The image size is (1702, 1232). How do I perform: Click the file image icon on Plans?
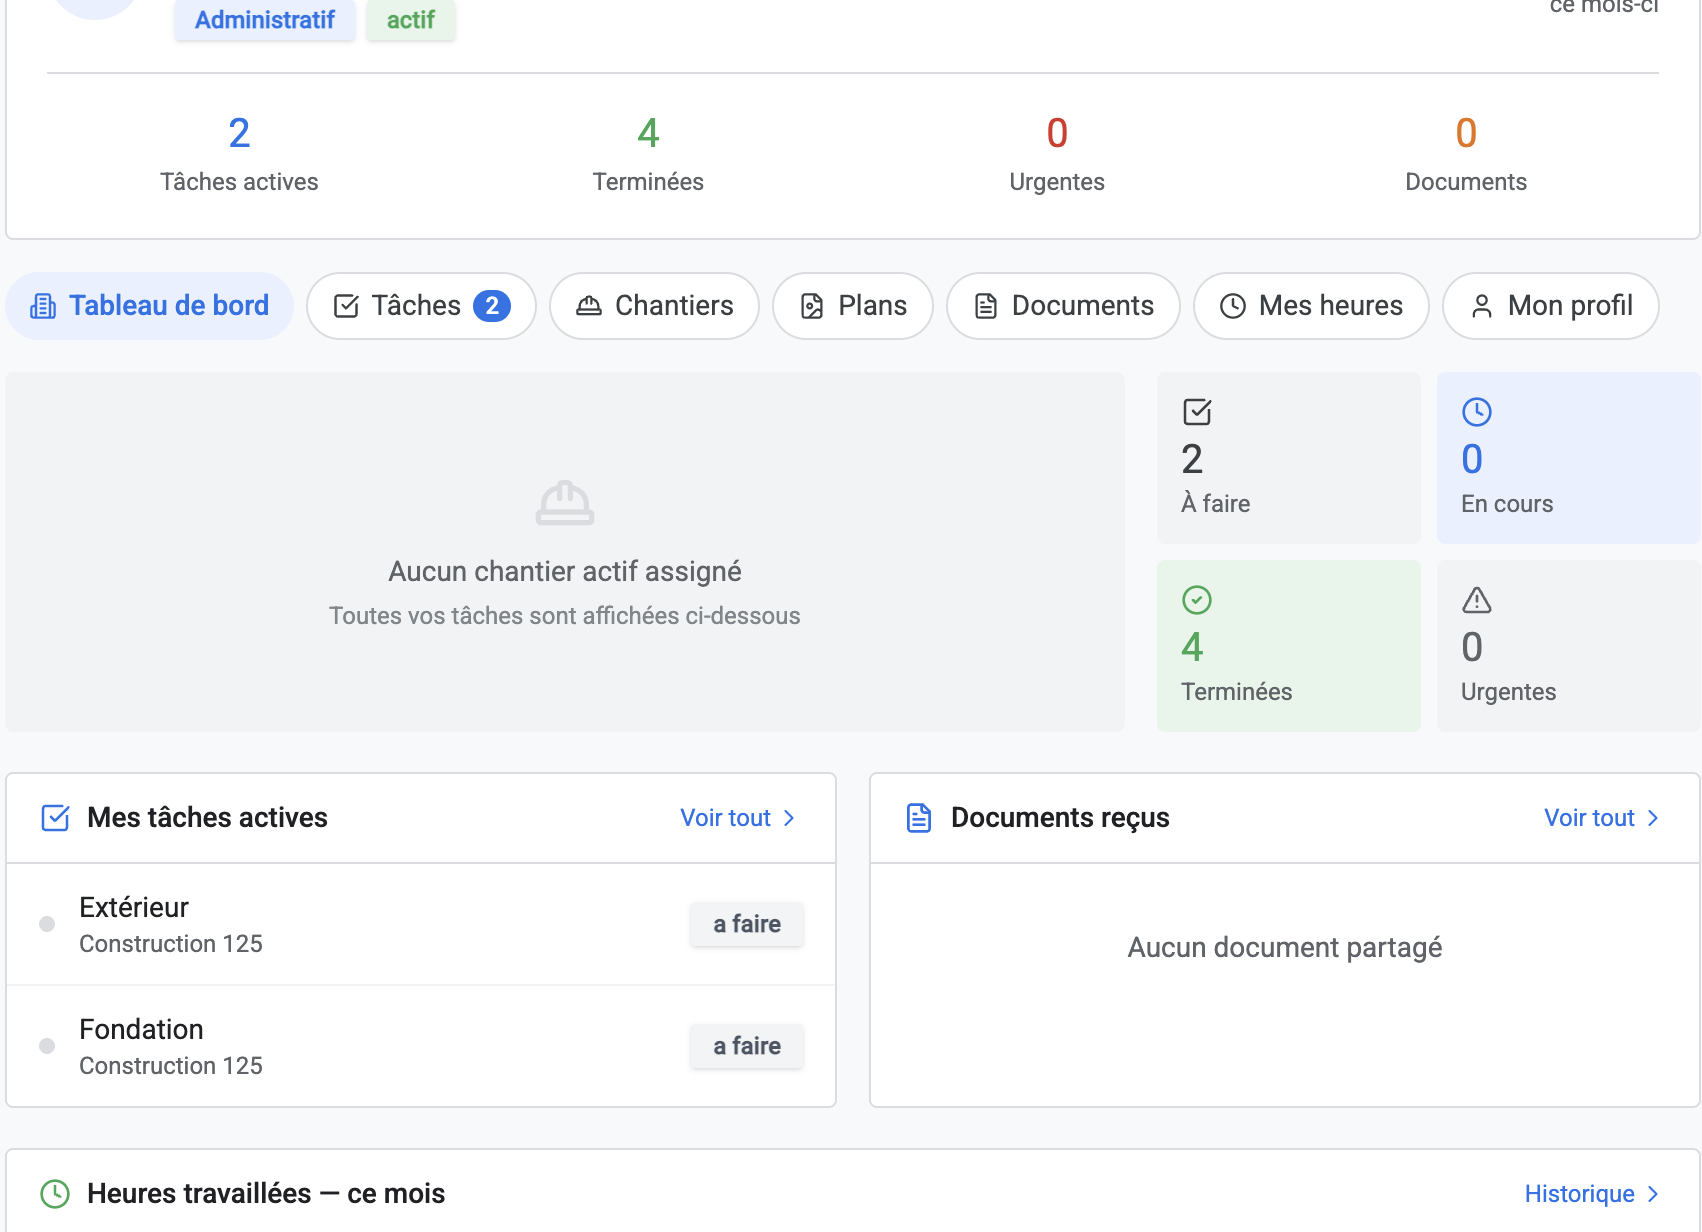(812, 306)
